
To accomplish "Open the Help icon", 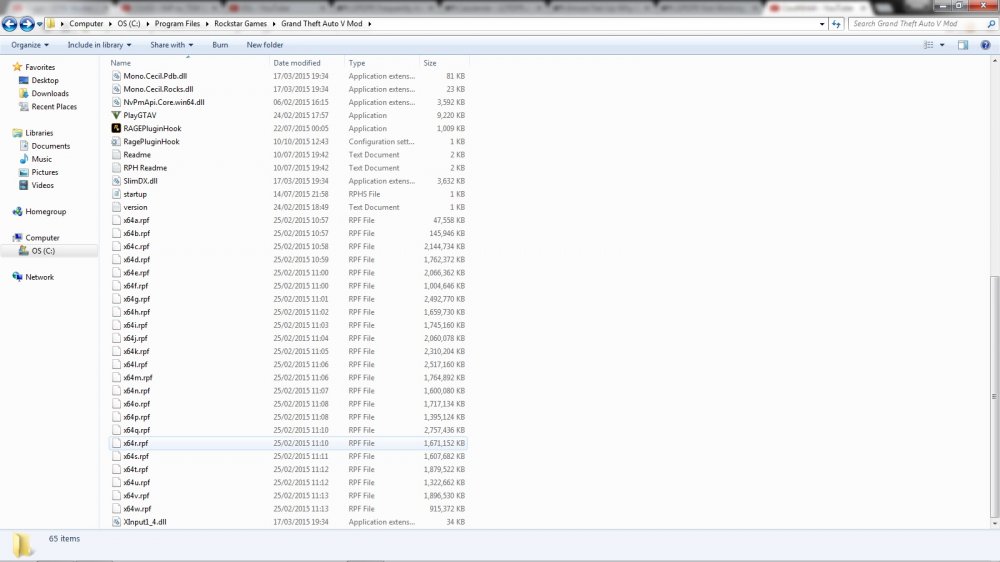I will (x=985, y=45).
